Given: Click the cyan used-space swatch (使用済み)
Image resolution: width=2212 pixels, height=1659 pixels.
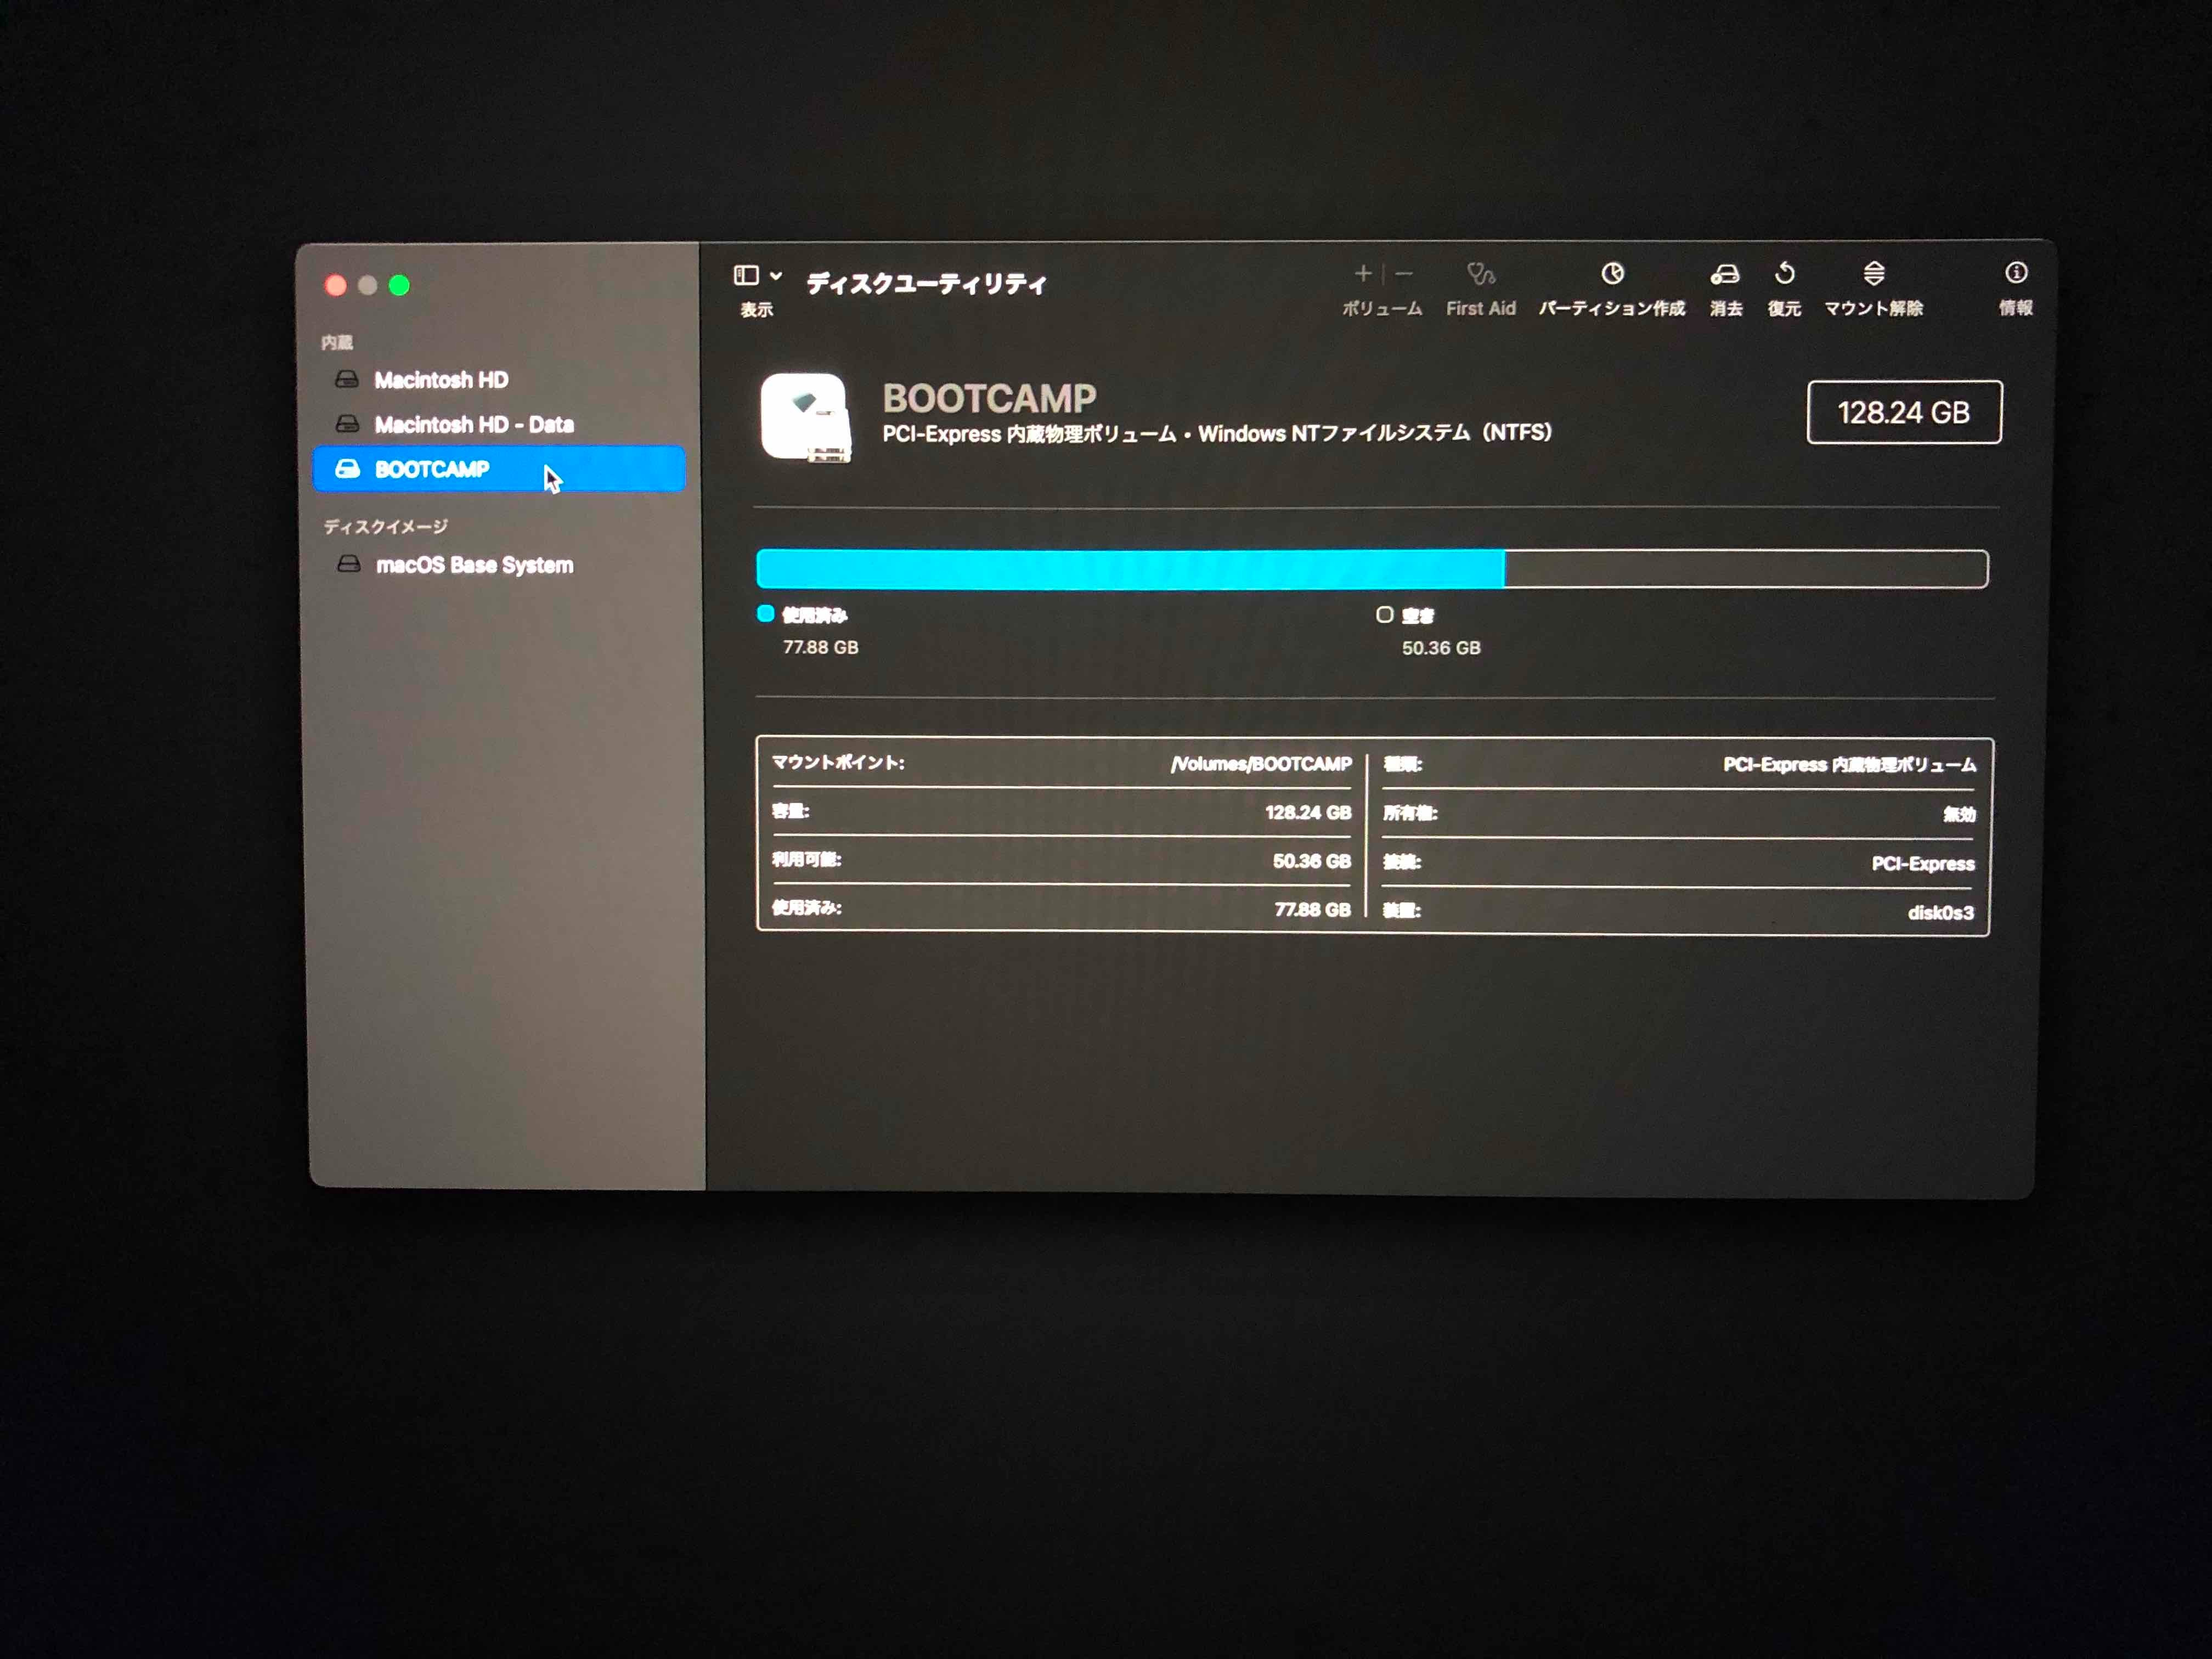Looking at the screenshot, I should pos(766,614).
